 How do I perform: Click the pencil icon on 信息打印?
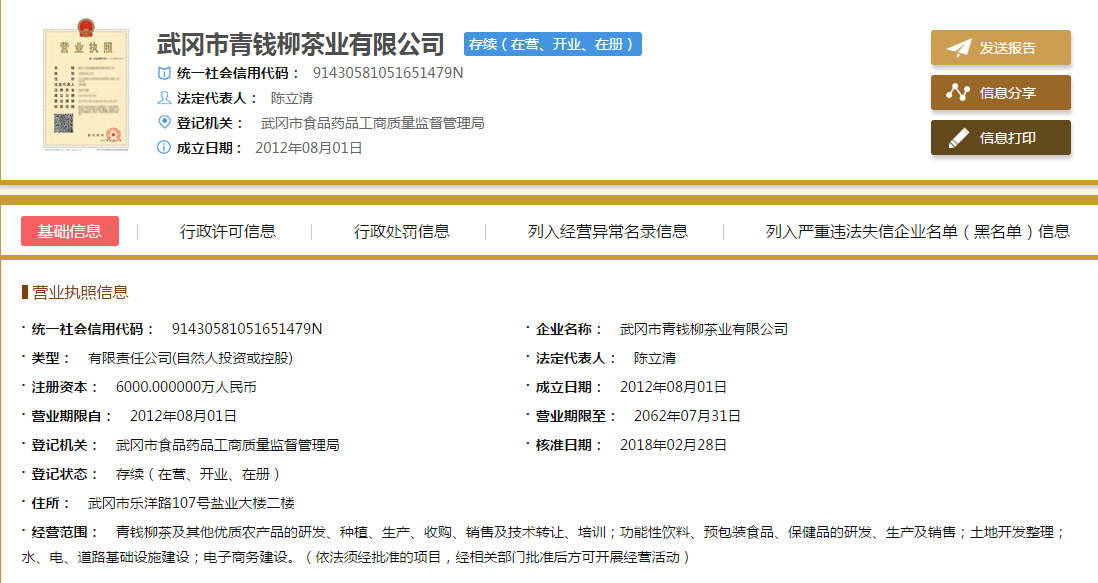959,138
